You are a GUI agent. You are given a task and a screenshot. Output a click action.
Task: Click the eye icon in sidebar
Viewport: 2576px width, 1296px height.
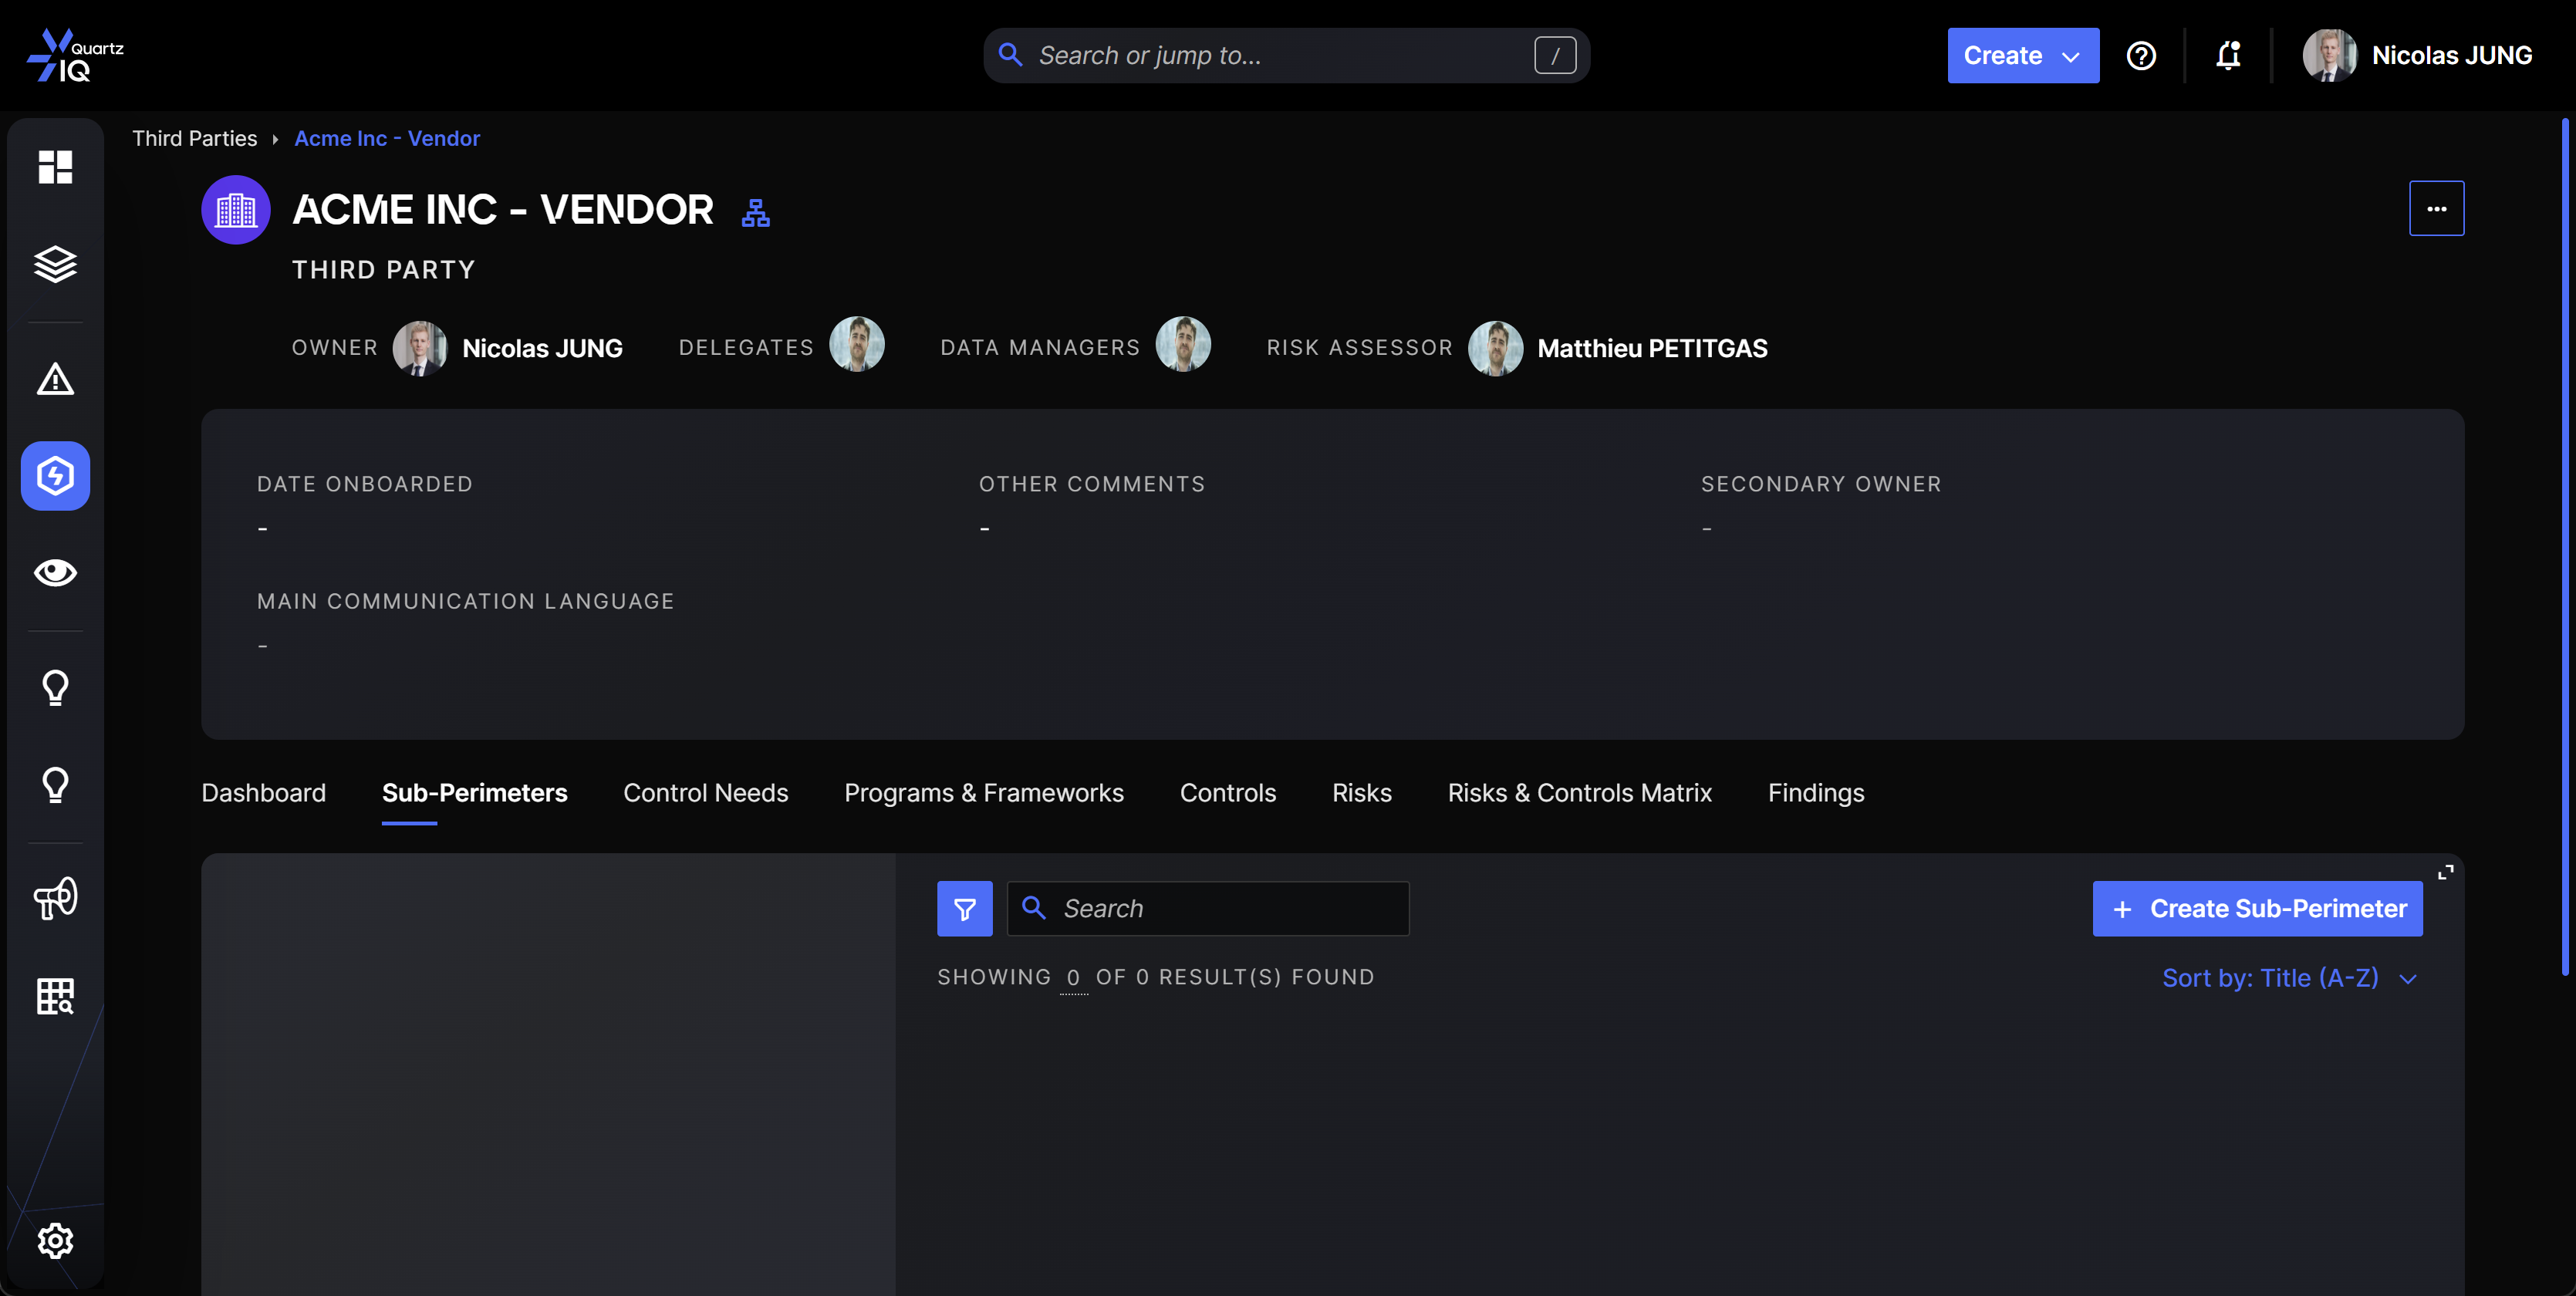tap(55, 572)
